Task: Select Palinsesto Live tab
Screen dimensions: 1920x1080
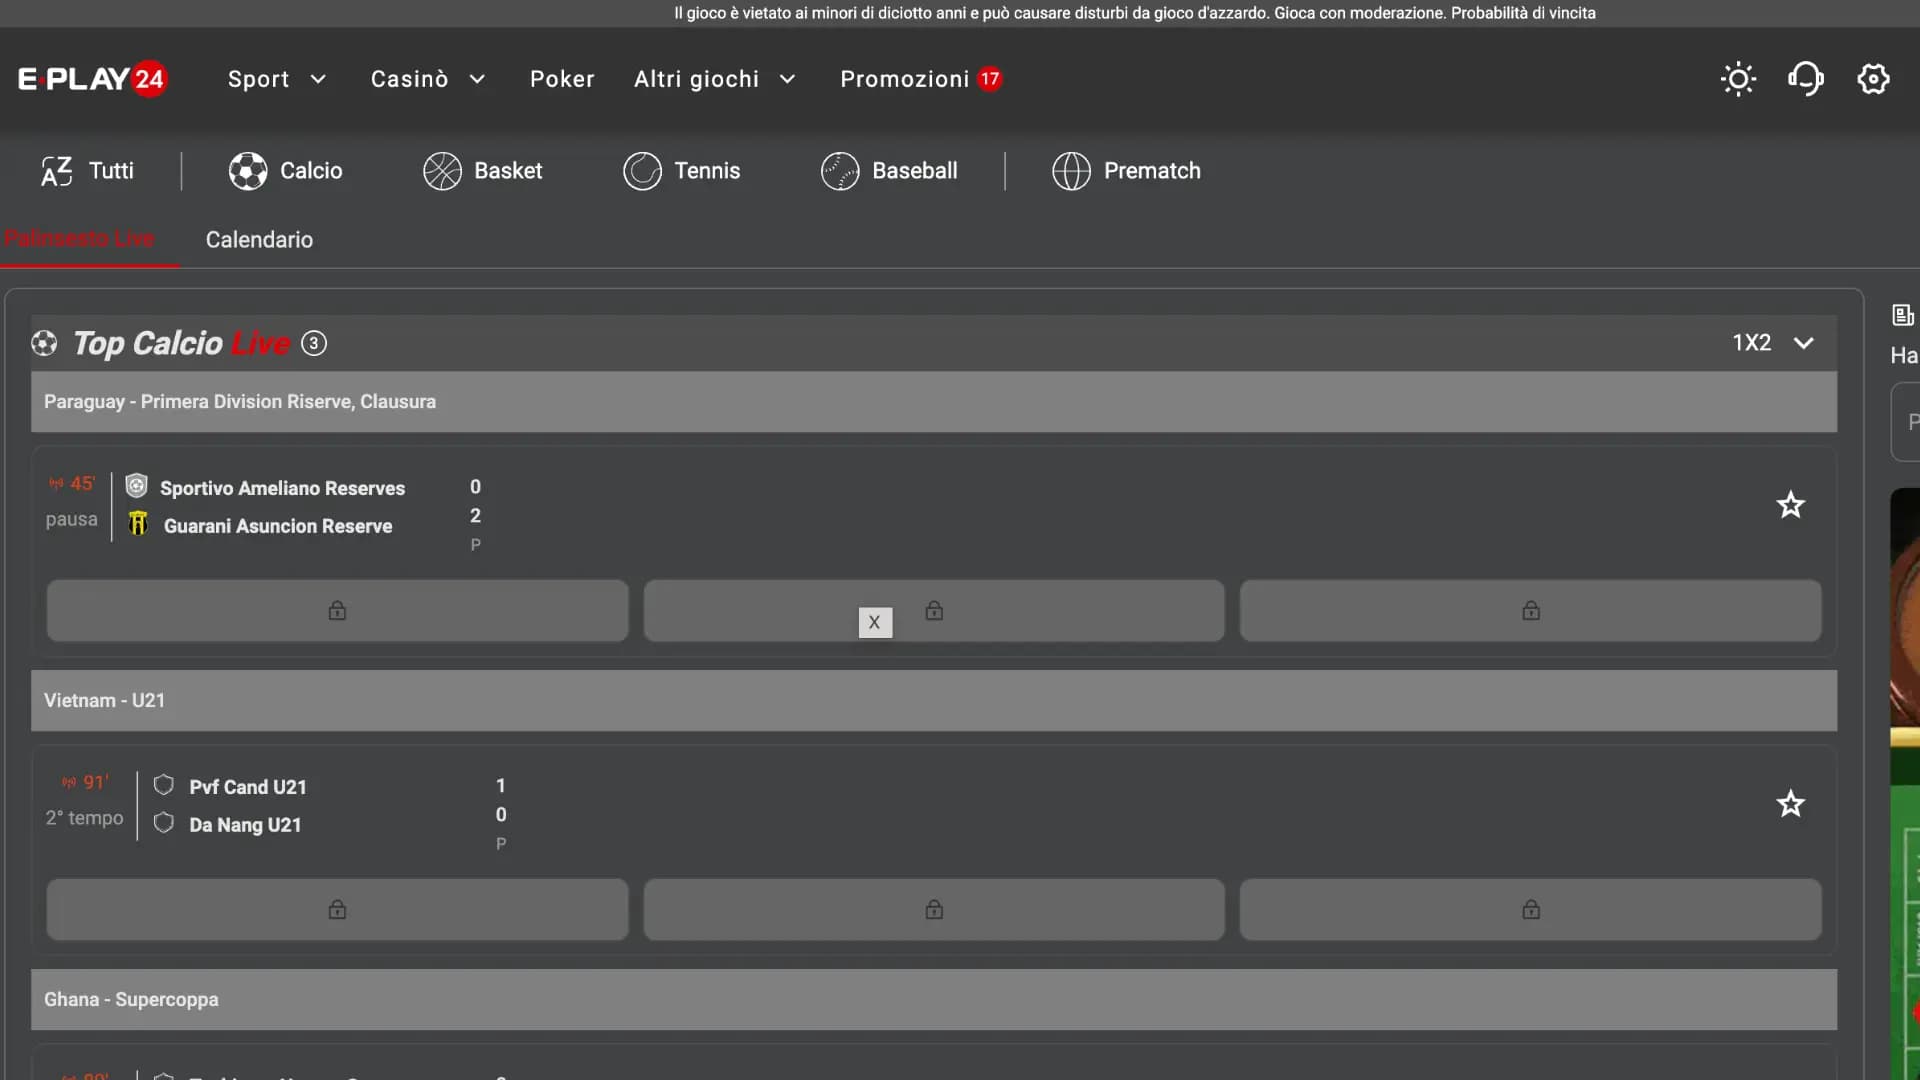Action: tap(79, 239)
